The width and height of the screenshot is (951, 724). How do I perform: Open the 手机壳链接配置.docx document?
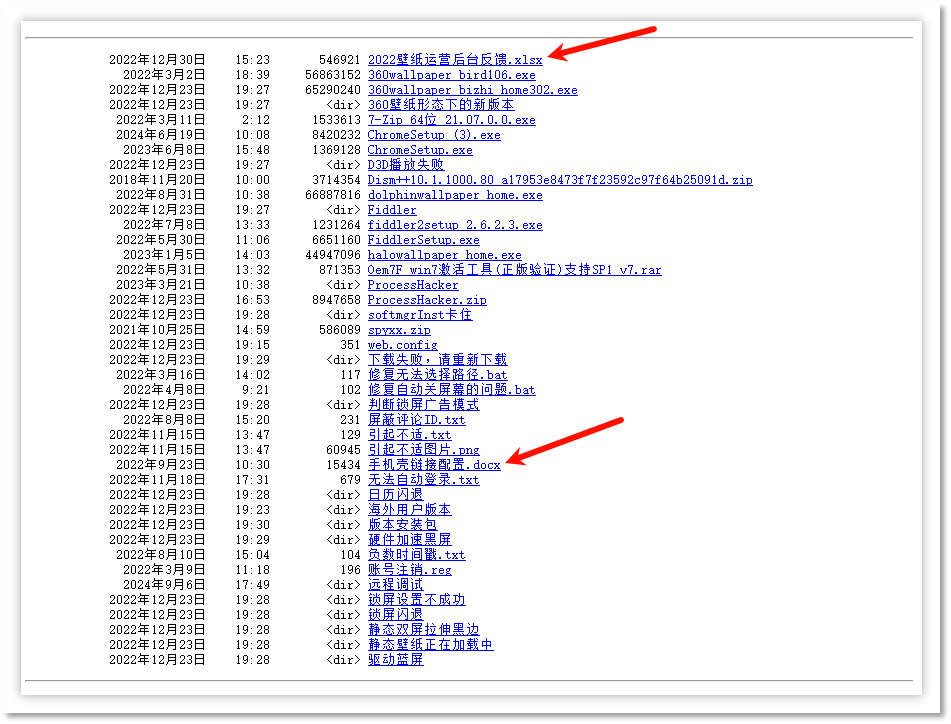[433, 465]
